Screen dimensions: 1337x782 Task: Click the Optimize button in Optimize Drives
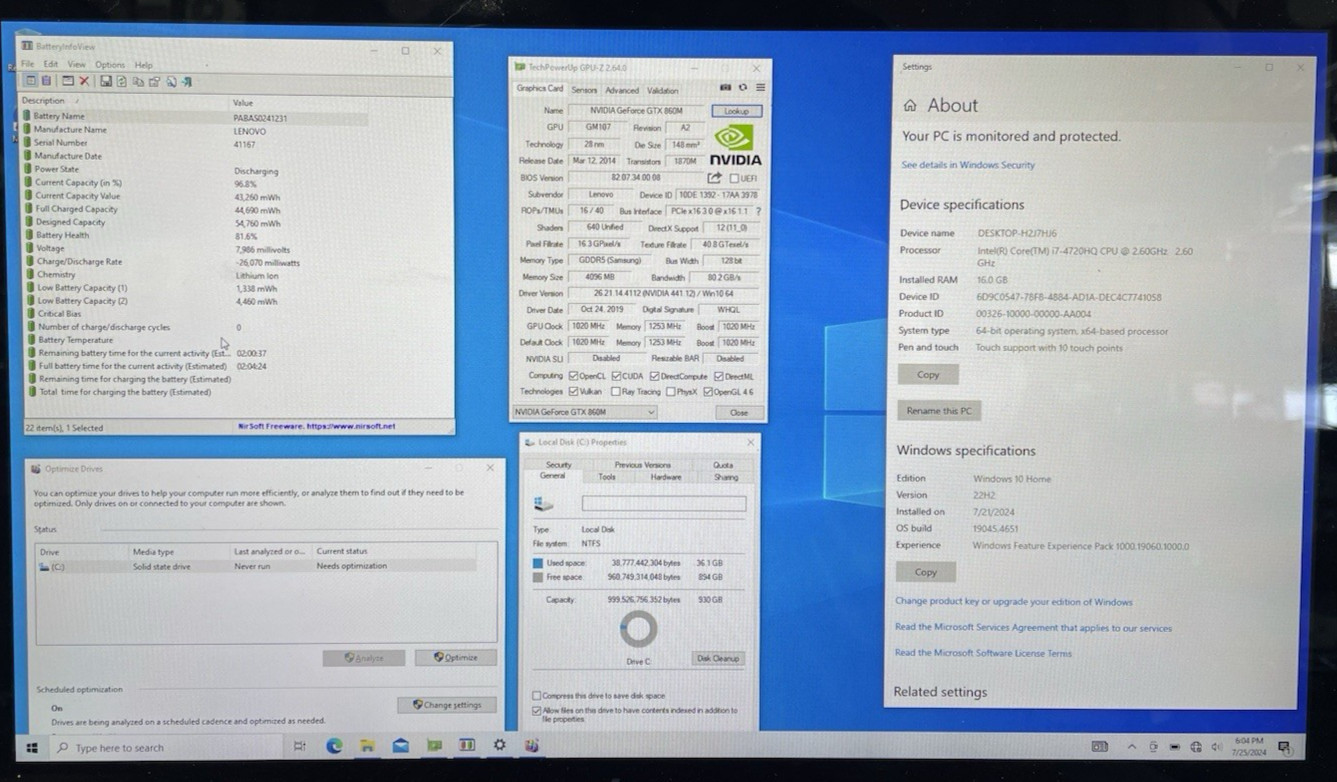[456, 657]
